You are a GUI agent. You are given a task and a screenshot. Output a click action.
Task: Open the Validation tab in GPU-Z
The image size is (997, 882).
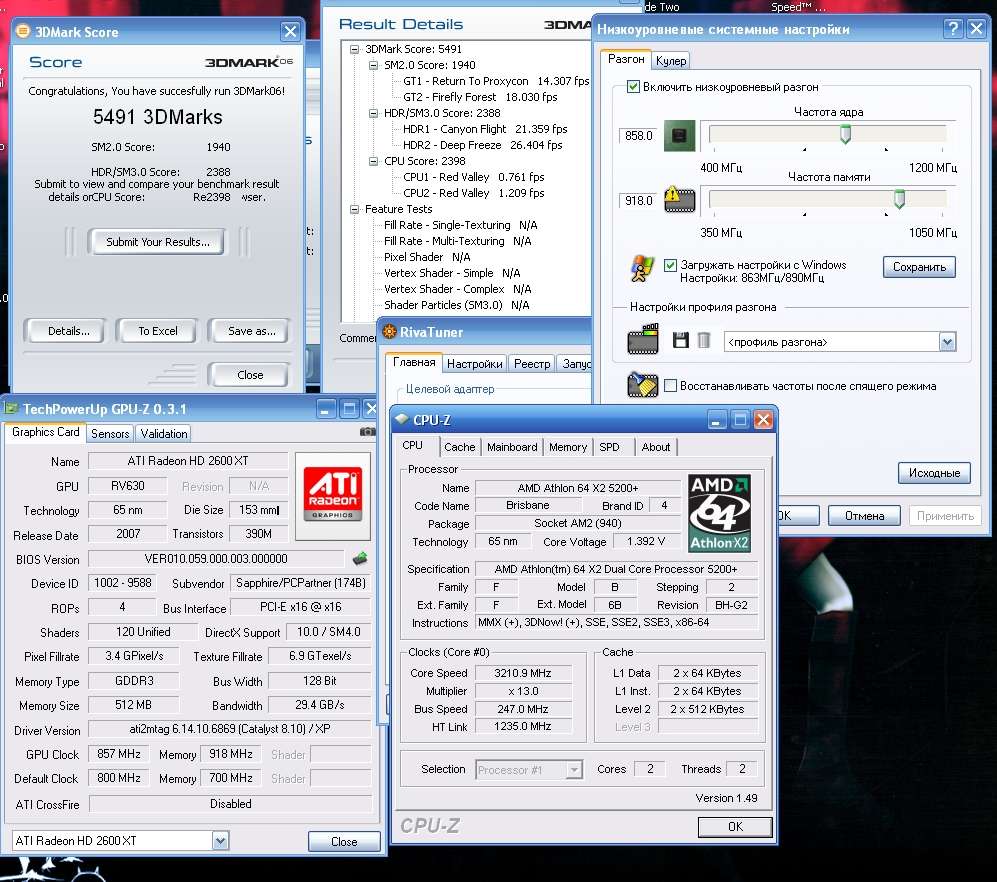(164, 434)
